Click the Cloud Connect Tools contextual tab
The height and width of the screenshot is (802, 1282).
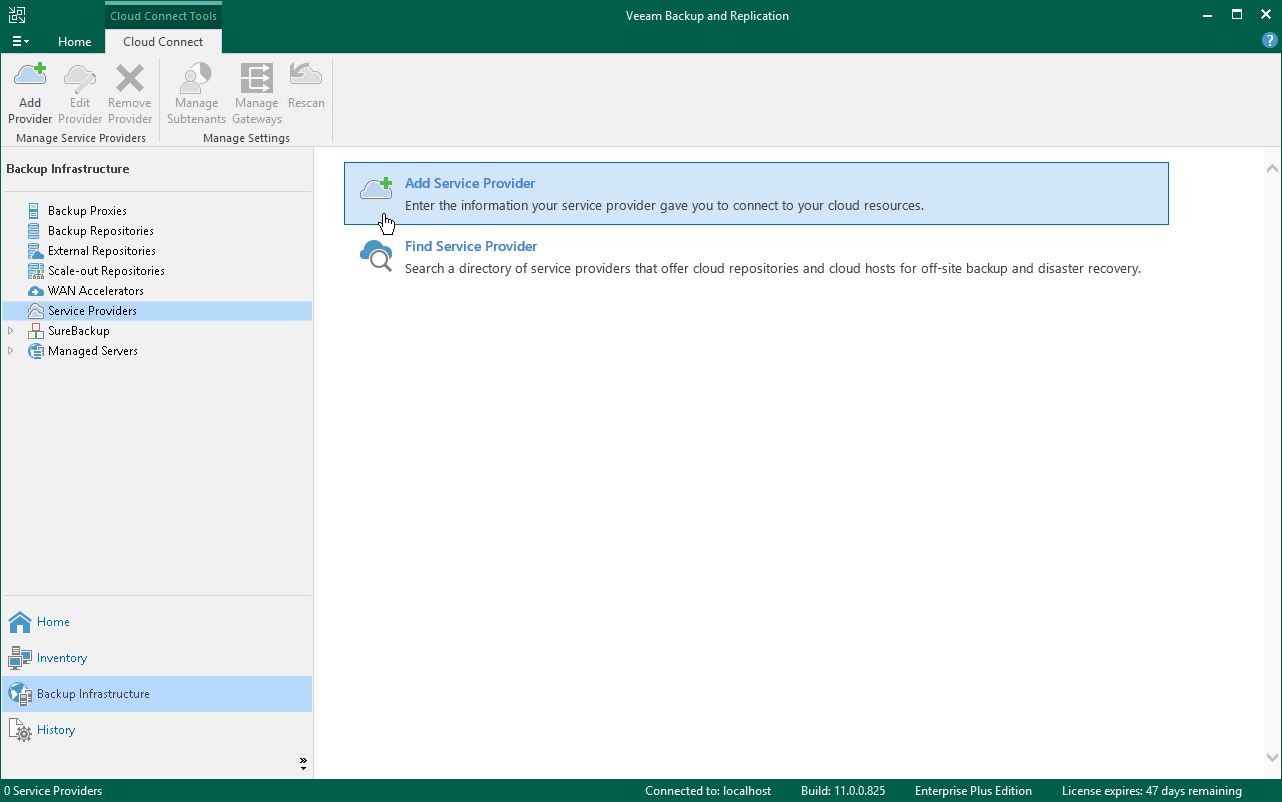pyautogui.click(x=163, y=16)
